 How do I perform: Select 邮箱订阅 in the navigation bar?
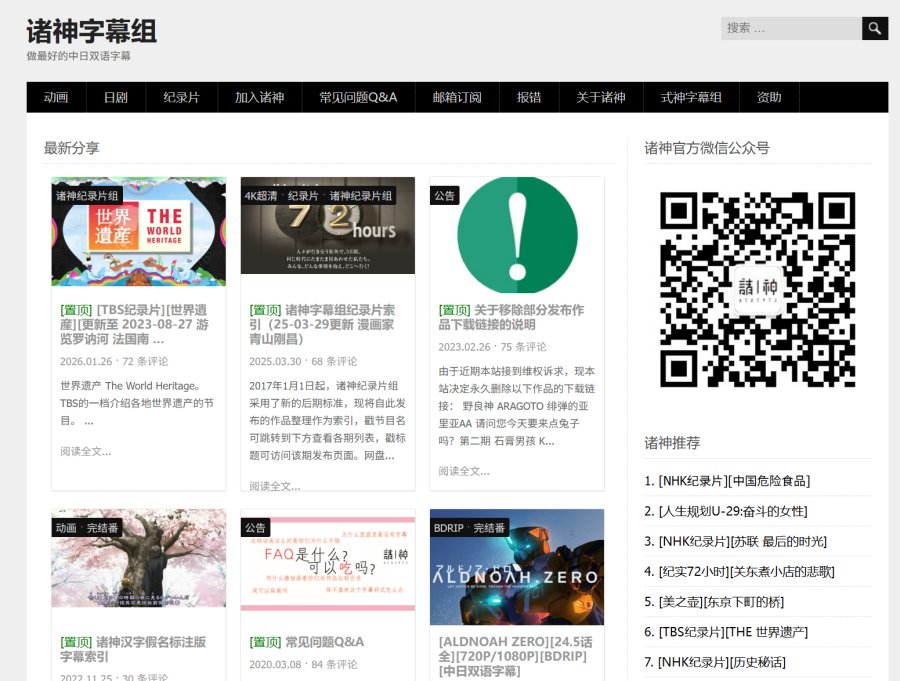pos(457,97)
